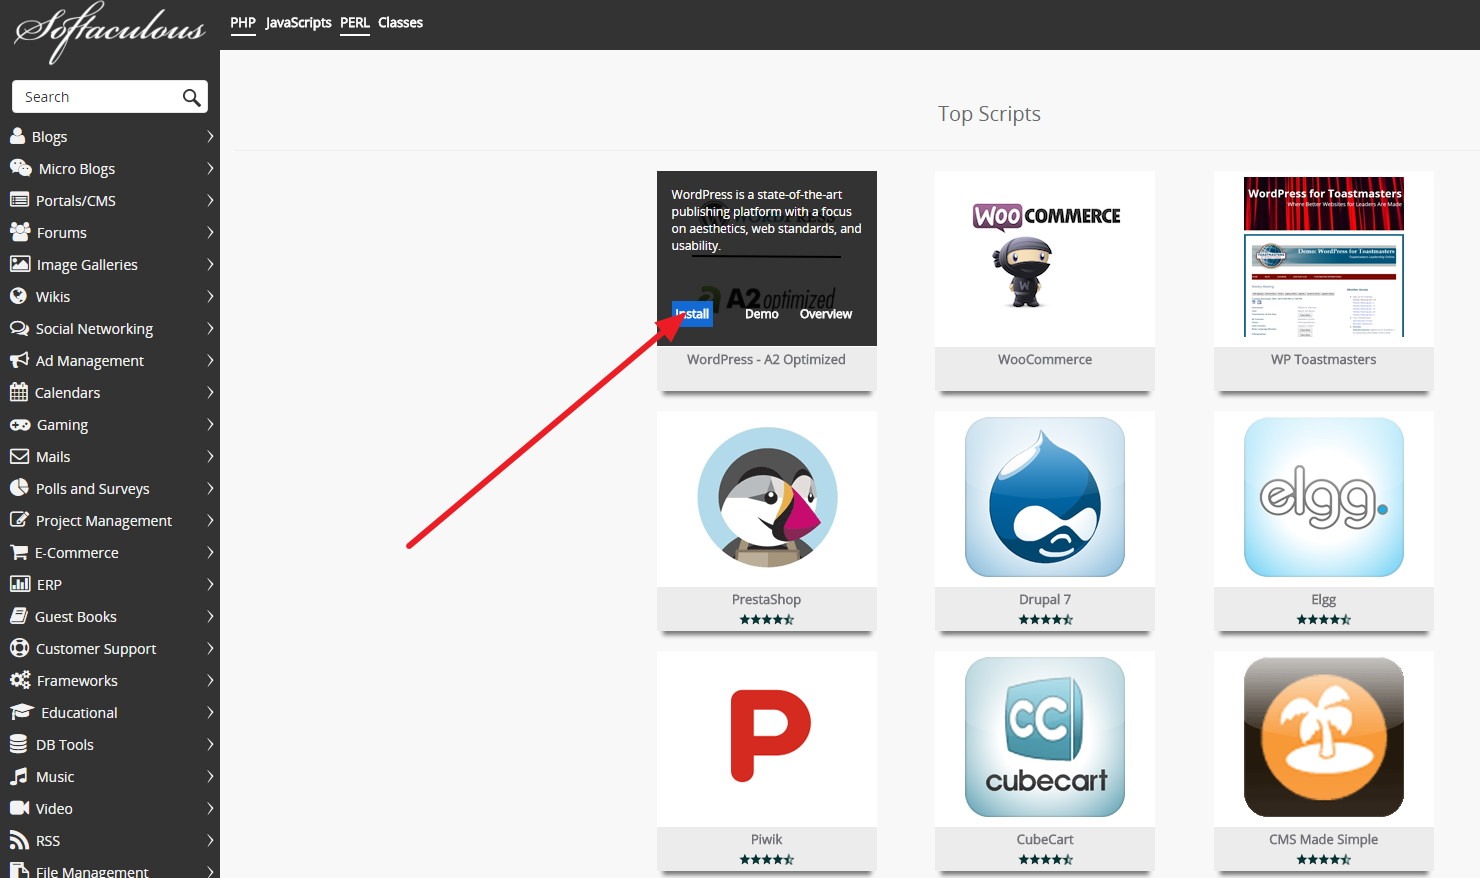Select the Piwik red P logo
The image size is (1480, 878).
pyautogui.click(x=770, y=735)
